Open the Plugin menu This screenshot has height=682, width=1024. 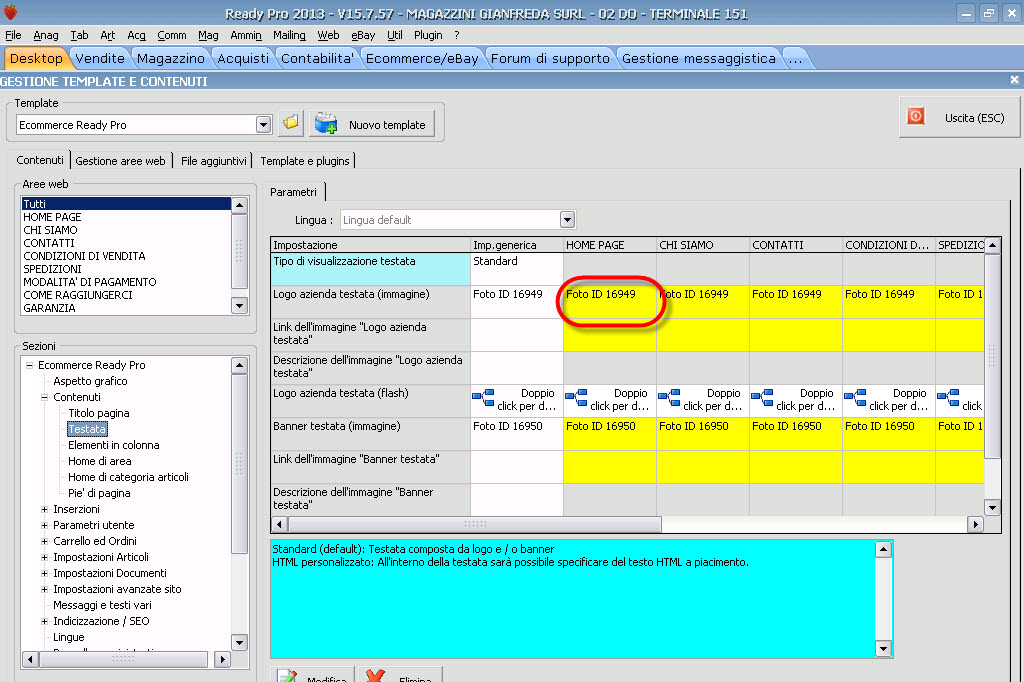428,35
